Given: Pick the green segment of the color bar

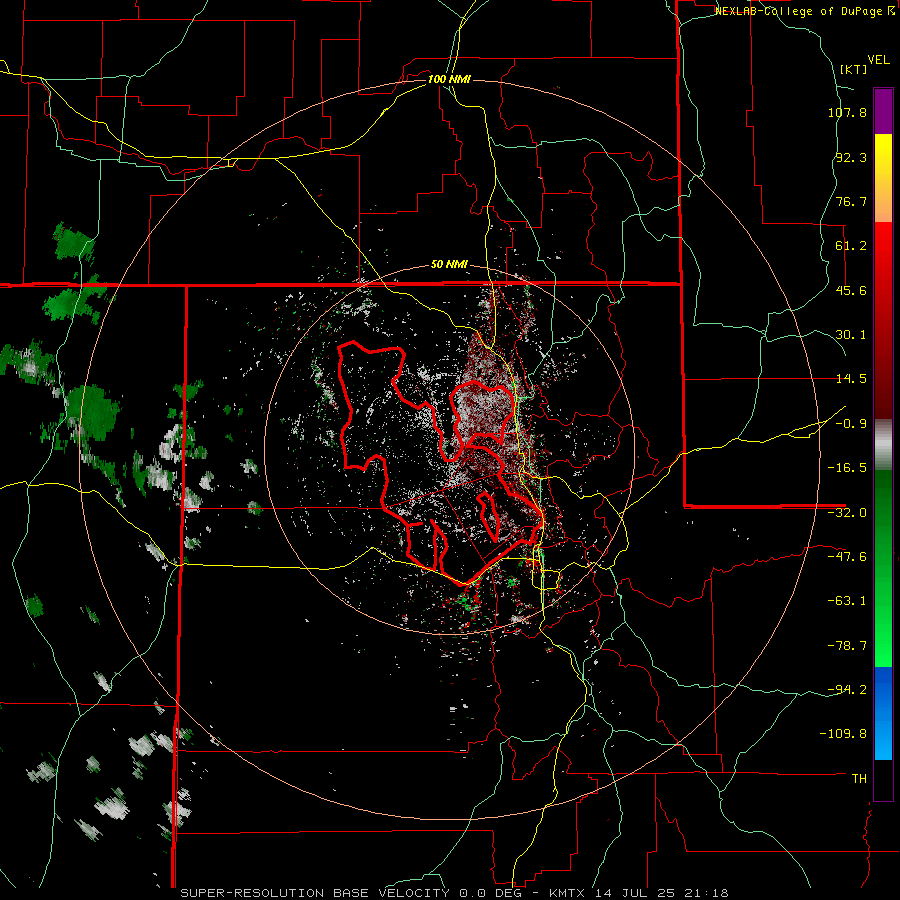Looking at the screenshot, I should 883,568.
